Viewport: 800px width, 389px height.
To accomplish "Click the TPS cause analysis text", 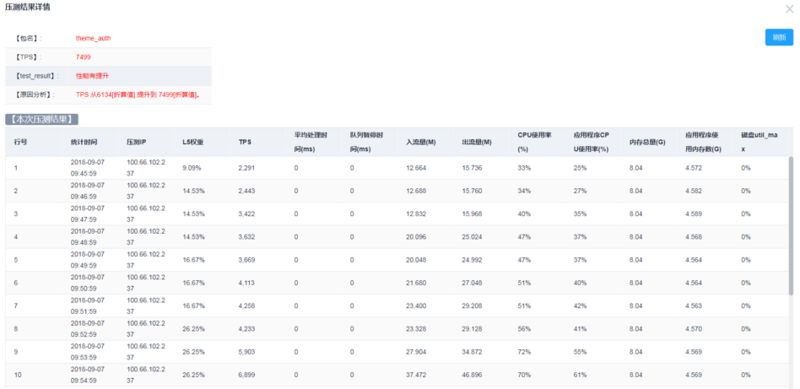I will 137,94.
